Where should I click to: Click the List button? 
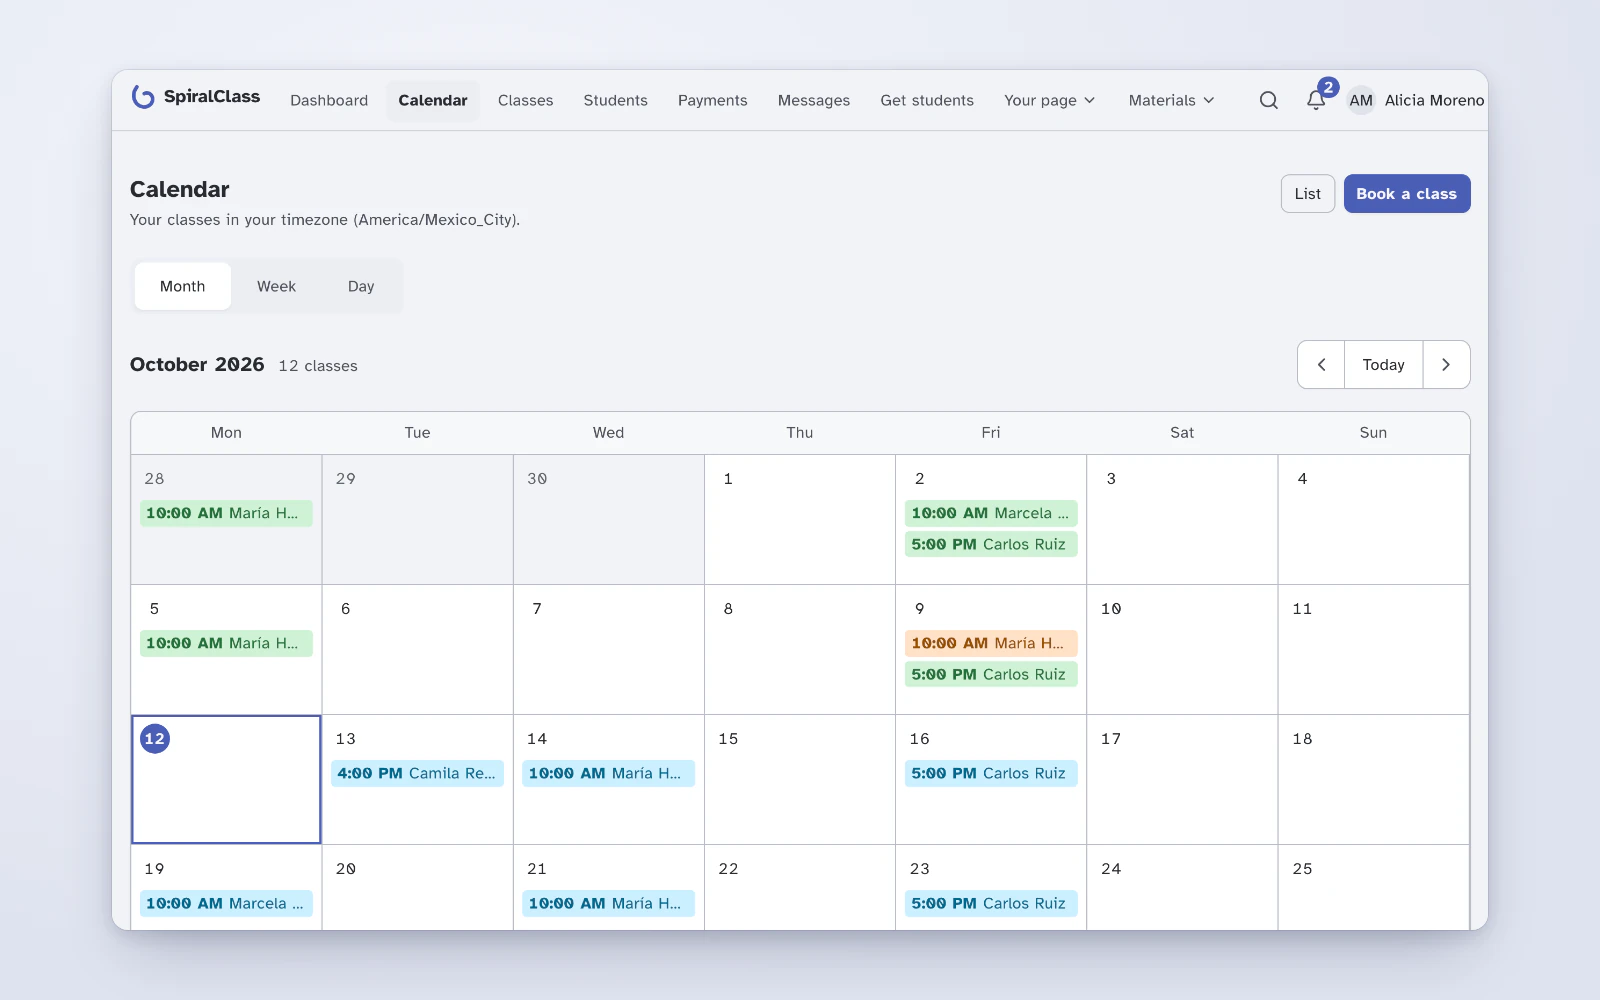coord(1308,194)
